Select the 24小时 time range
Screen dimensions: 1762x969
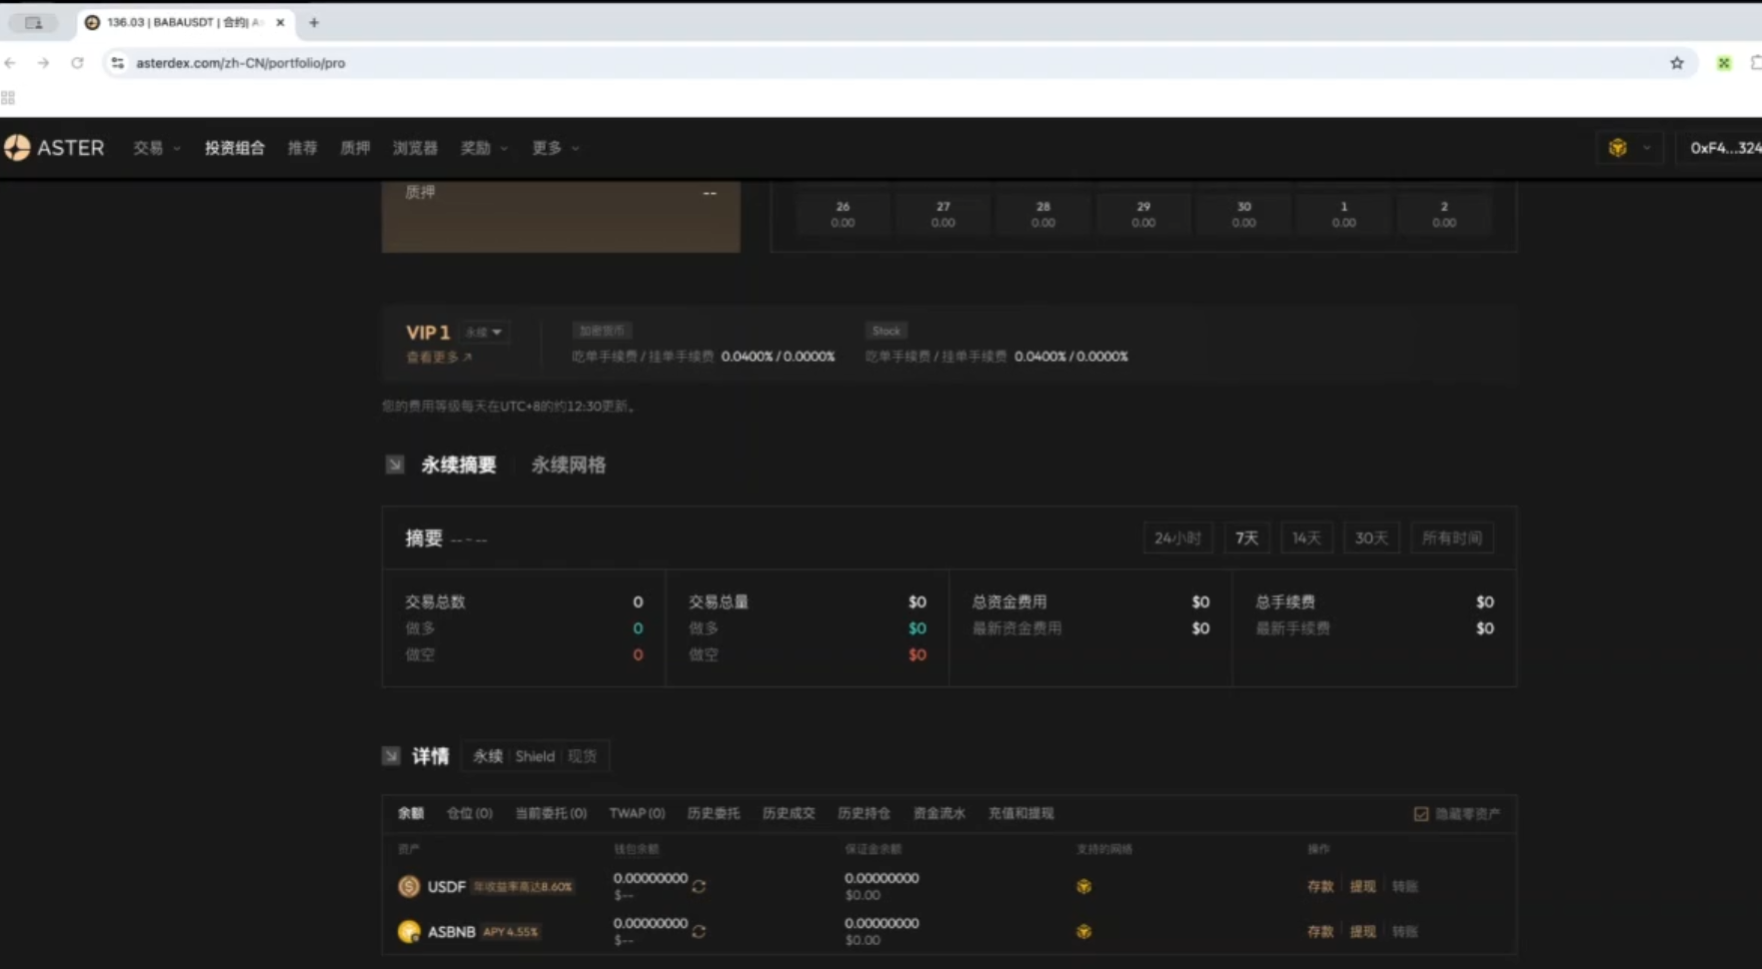1177,538
